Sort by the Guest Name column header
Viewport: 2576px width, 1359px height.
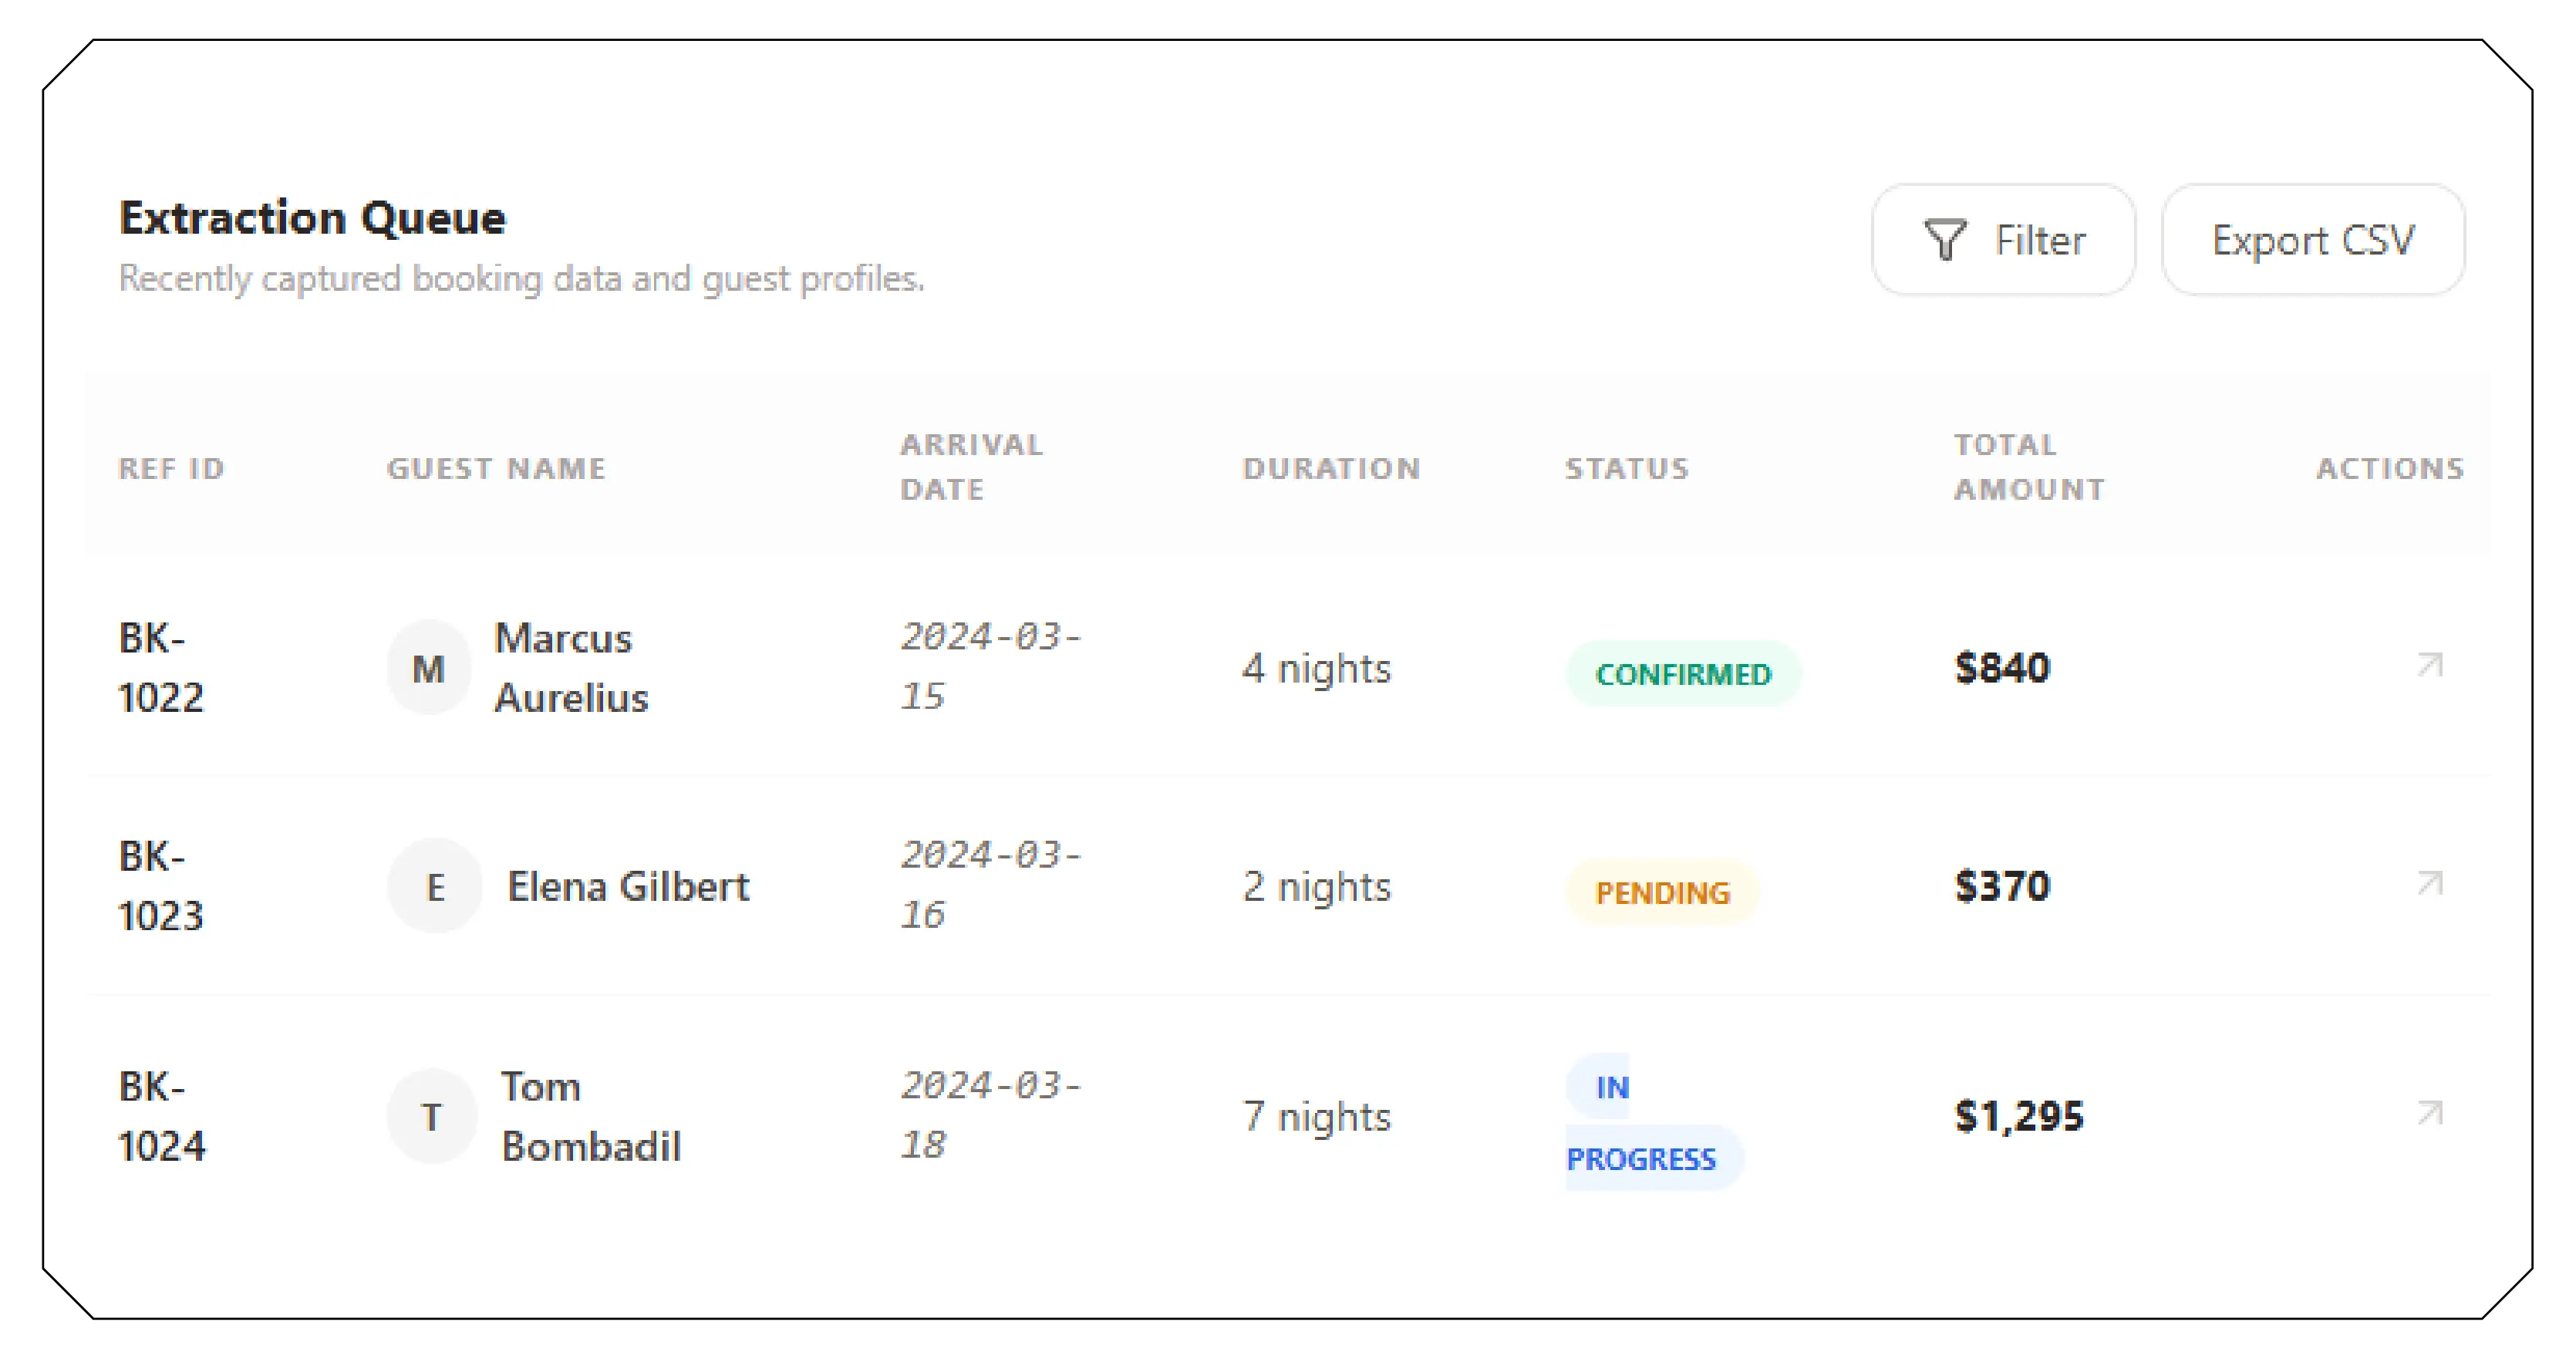(496, 468)
